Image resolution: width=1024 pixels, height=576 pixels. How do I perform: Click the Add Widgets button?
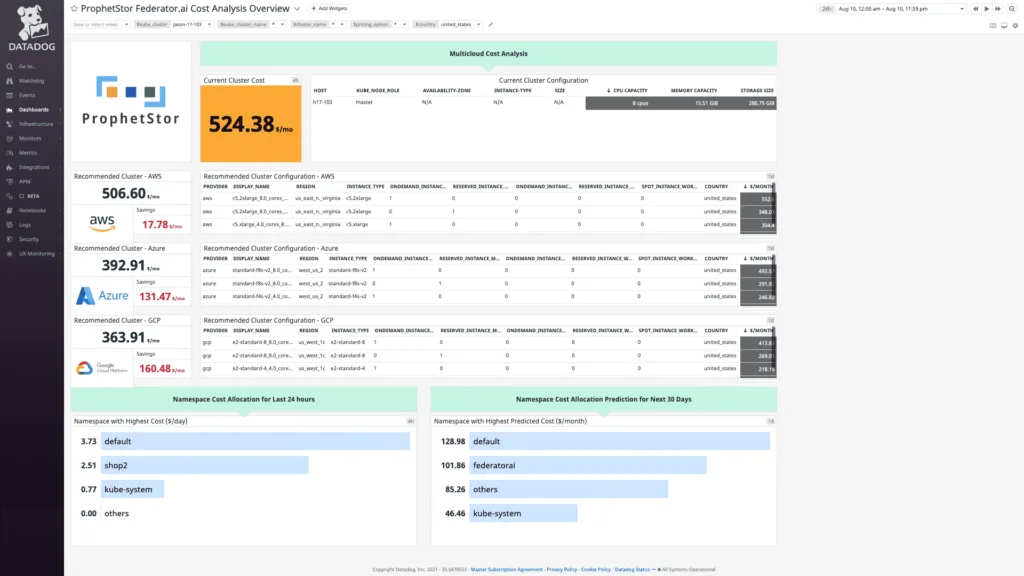point(329,8)
